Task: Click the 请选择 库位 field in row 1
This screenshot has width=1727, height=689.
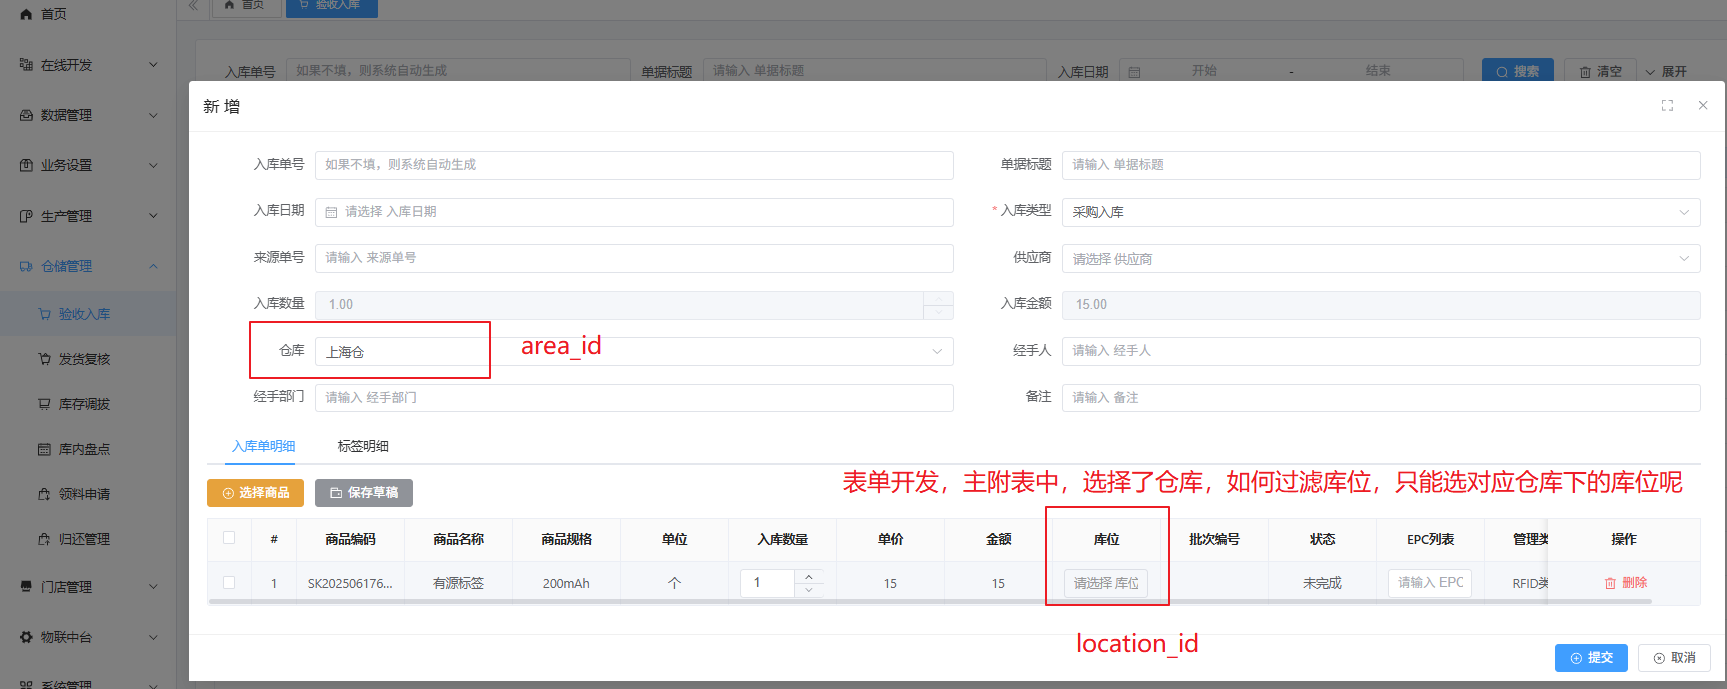Action: (1106, 583)
